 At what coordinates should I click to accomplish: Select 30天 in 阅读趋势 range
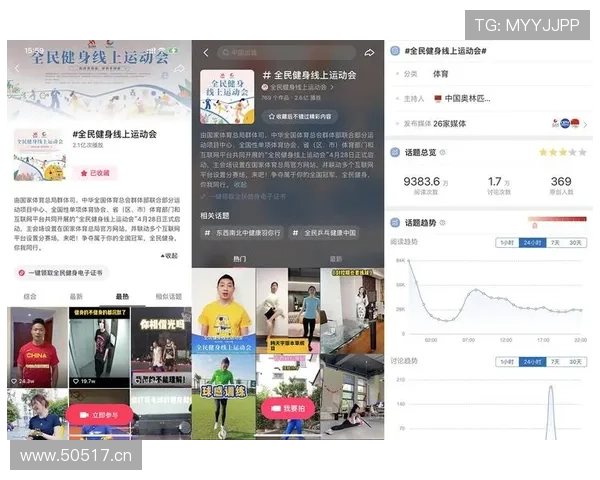[x=575, y=243]
